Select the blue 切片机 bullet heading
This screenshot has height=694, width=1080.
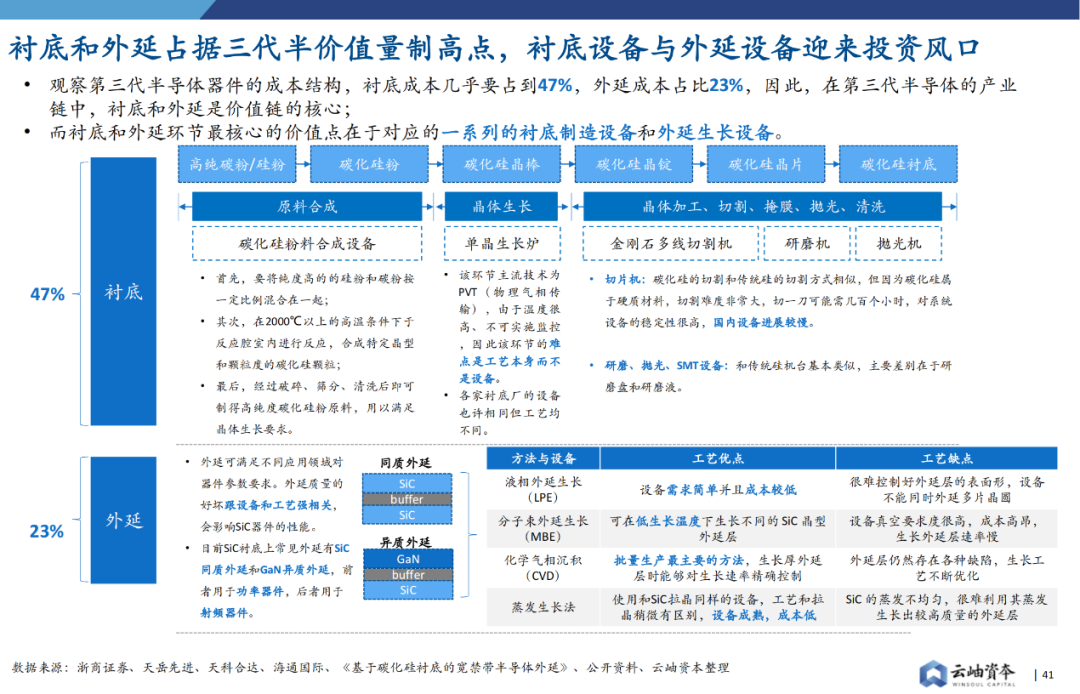[x=625, y=279]
